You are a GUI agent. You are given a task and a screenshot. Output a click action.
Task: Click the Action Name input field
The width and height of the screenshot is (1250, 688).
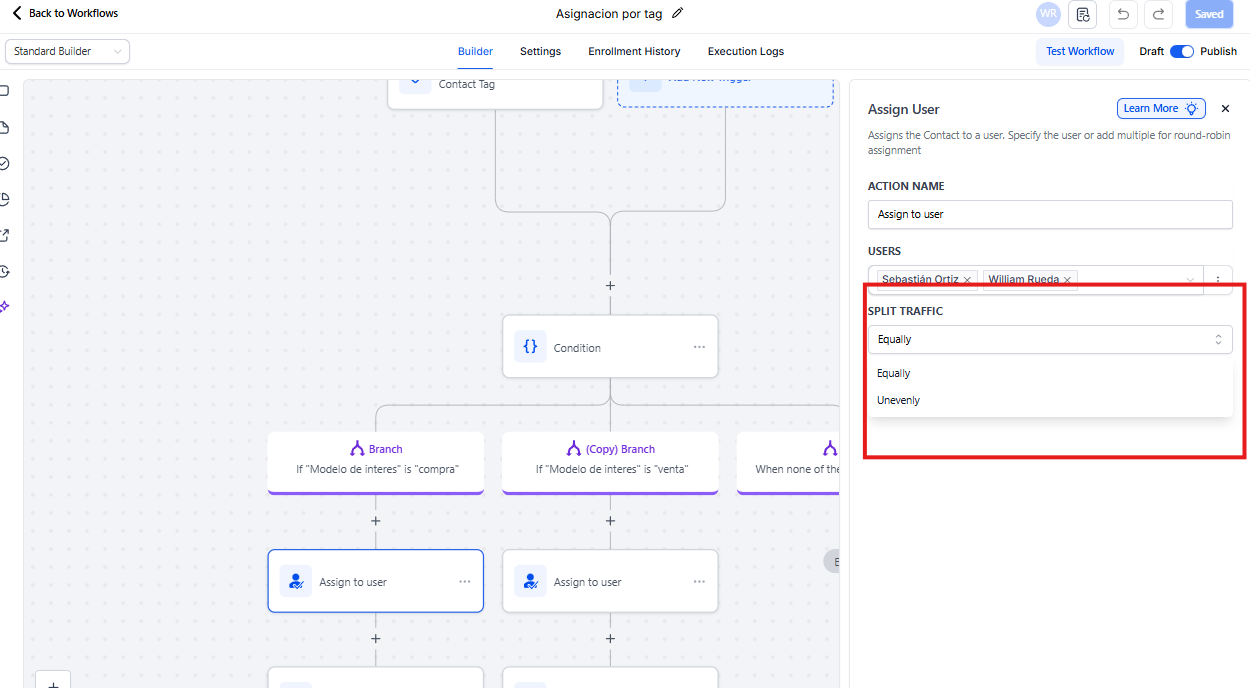(1050, 214)
